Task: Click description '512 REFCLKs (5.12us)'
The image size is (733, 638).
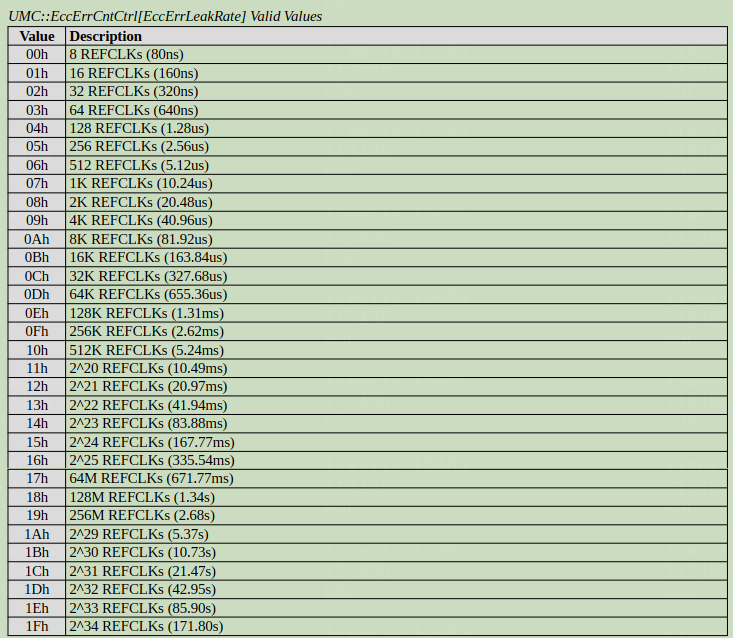Action: coord(139,165)
